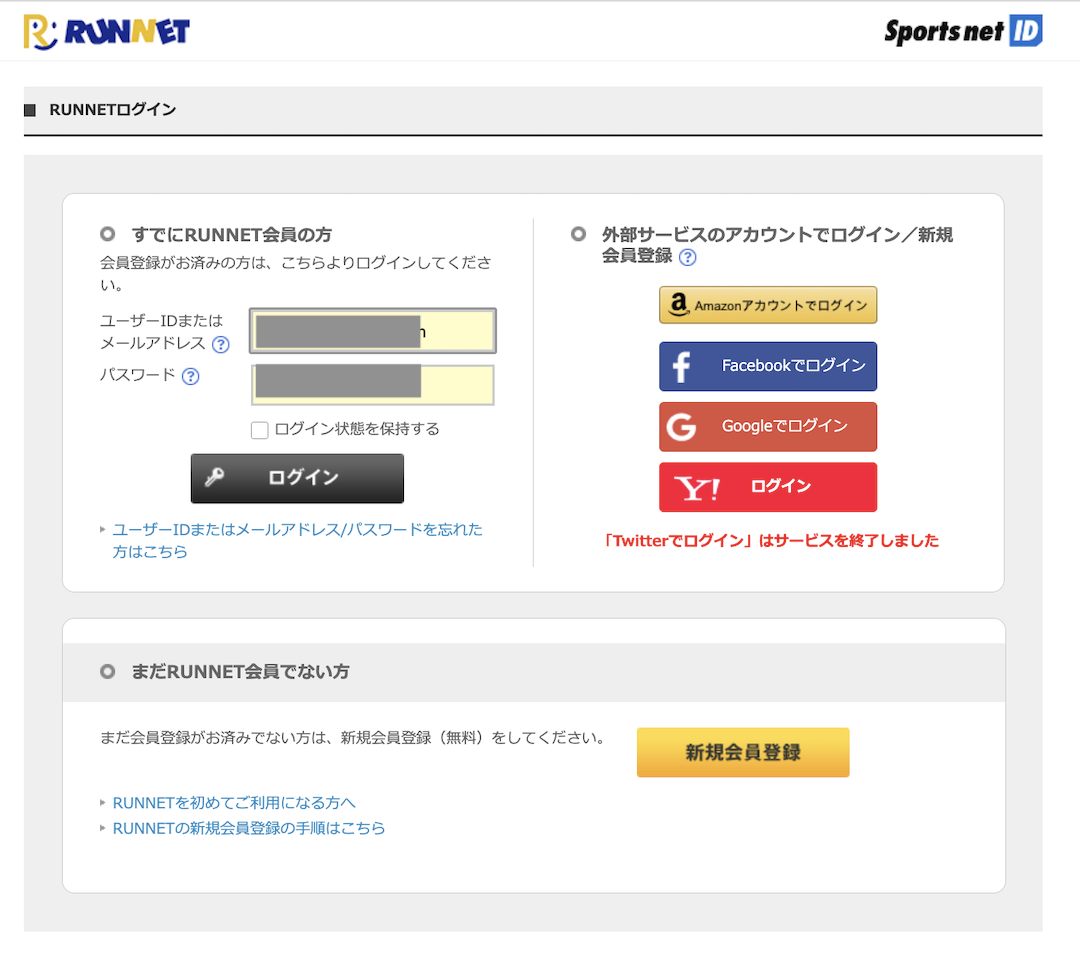Click the Google 'G' icon on login button

coord(681,427)
